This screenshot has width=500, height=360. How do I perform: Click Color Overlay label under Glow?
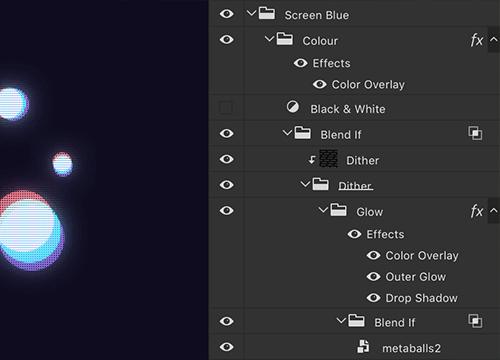[x=422, y=256]
